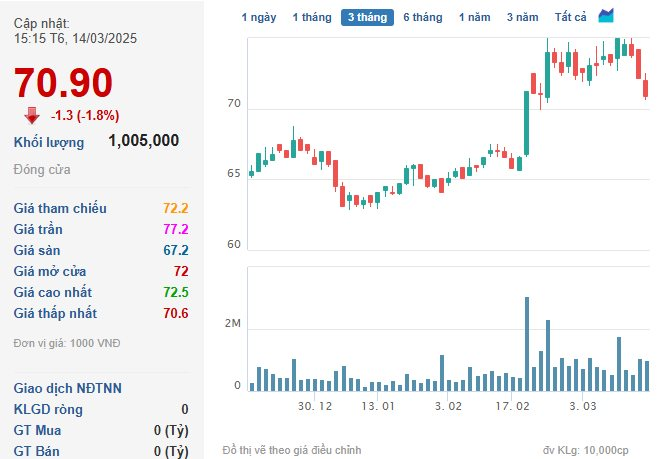The width and height of the screenshot is (663, 459).
Task: Click the highest price 72.5
Action: click(176, 292)
